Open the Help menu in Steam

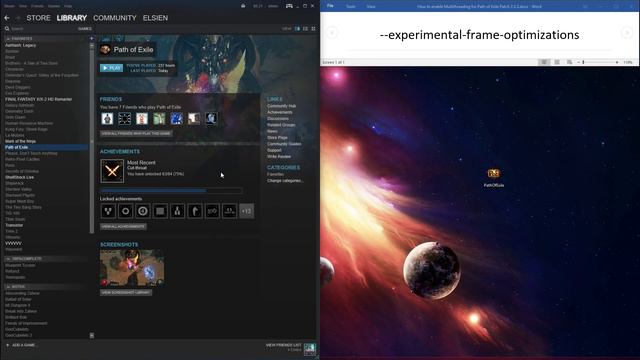point(68,6)
